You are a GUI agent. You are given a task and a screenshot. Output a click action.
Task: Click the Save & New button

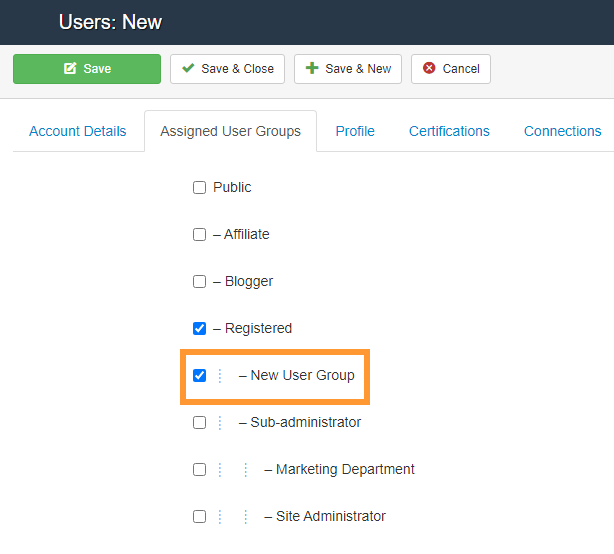[347, 69]
